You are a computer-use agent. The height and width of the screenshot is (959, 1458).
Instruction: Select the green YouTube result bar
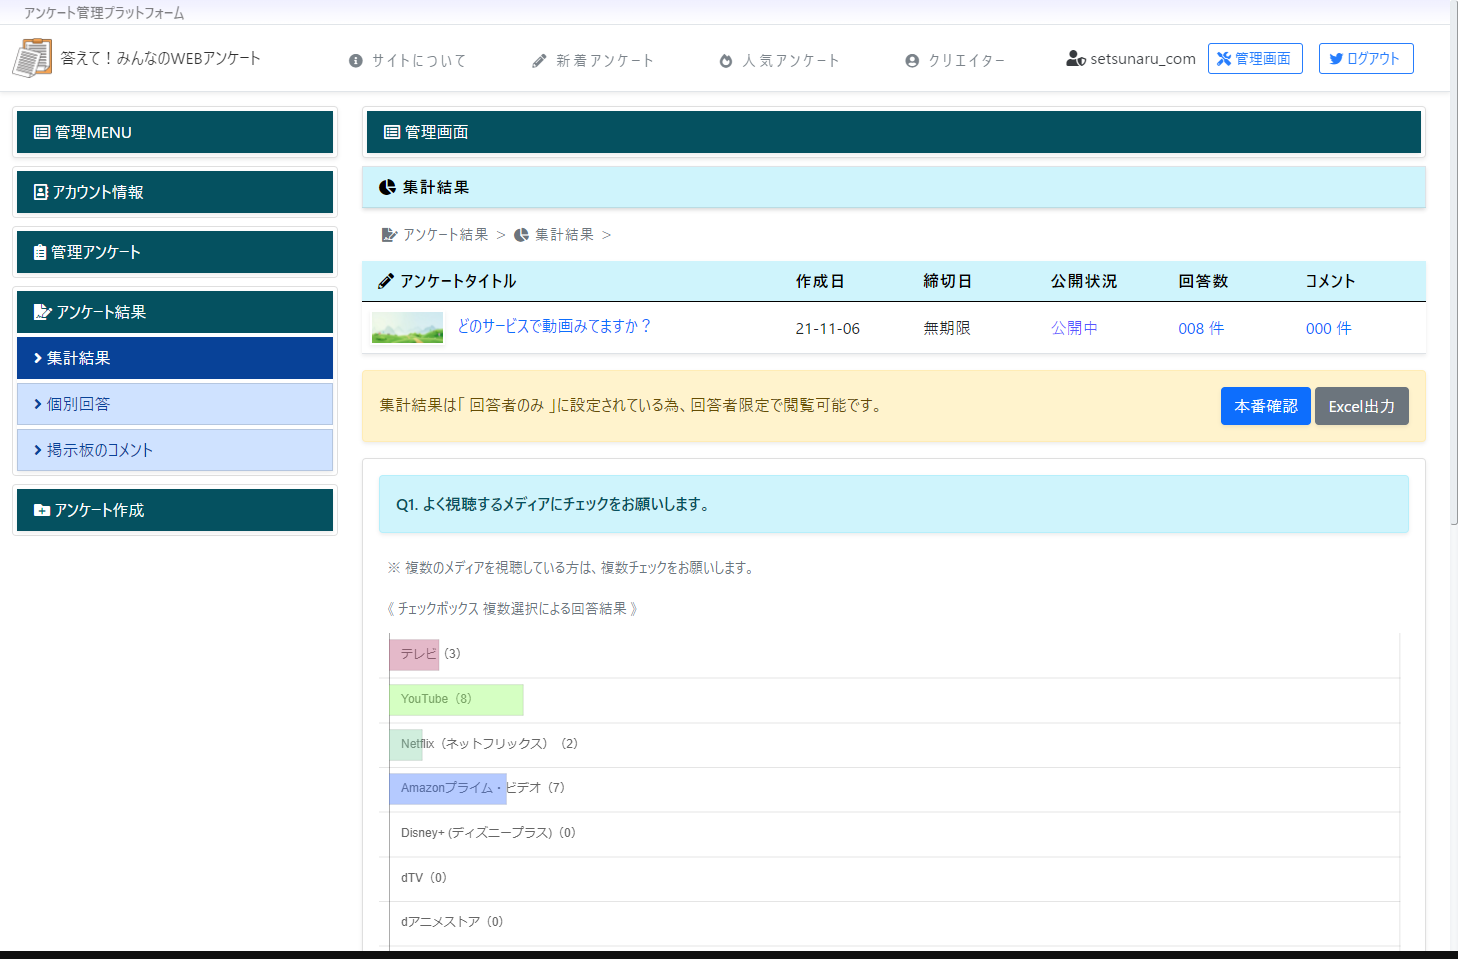click(456, 699)
